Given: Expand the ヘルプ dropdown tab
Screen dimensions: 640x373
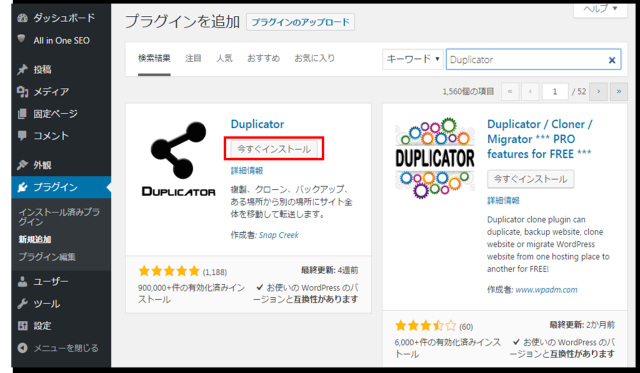Looking at the screenshot, I should click(x=600, y=9).
